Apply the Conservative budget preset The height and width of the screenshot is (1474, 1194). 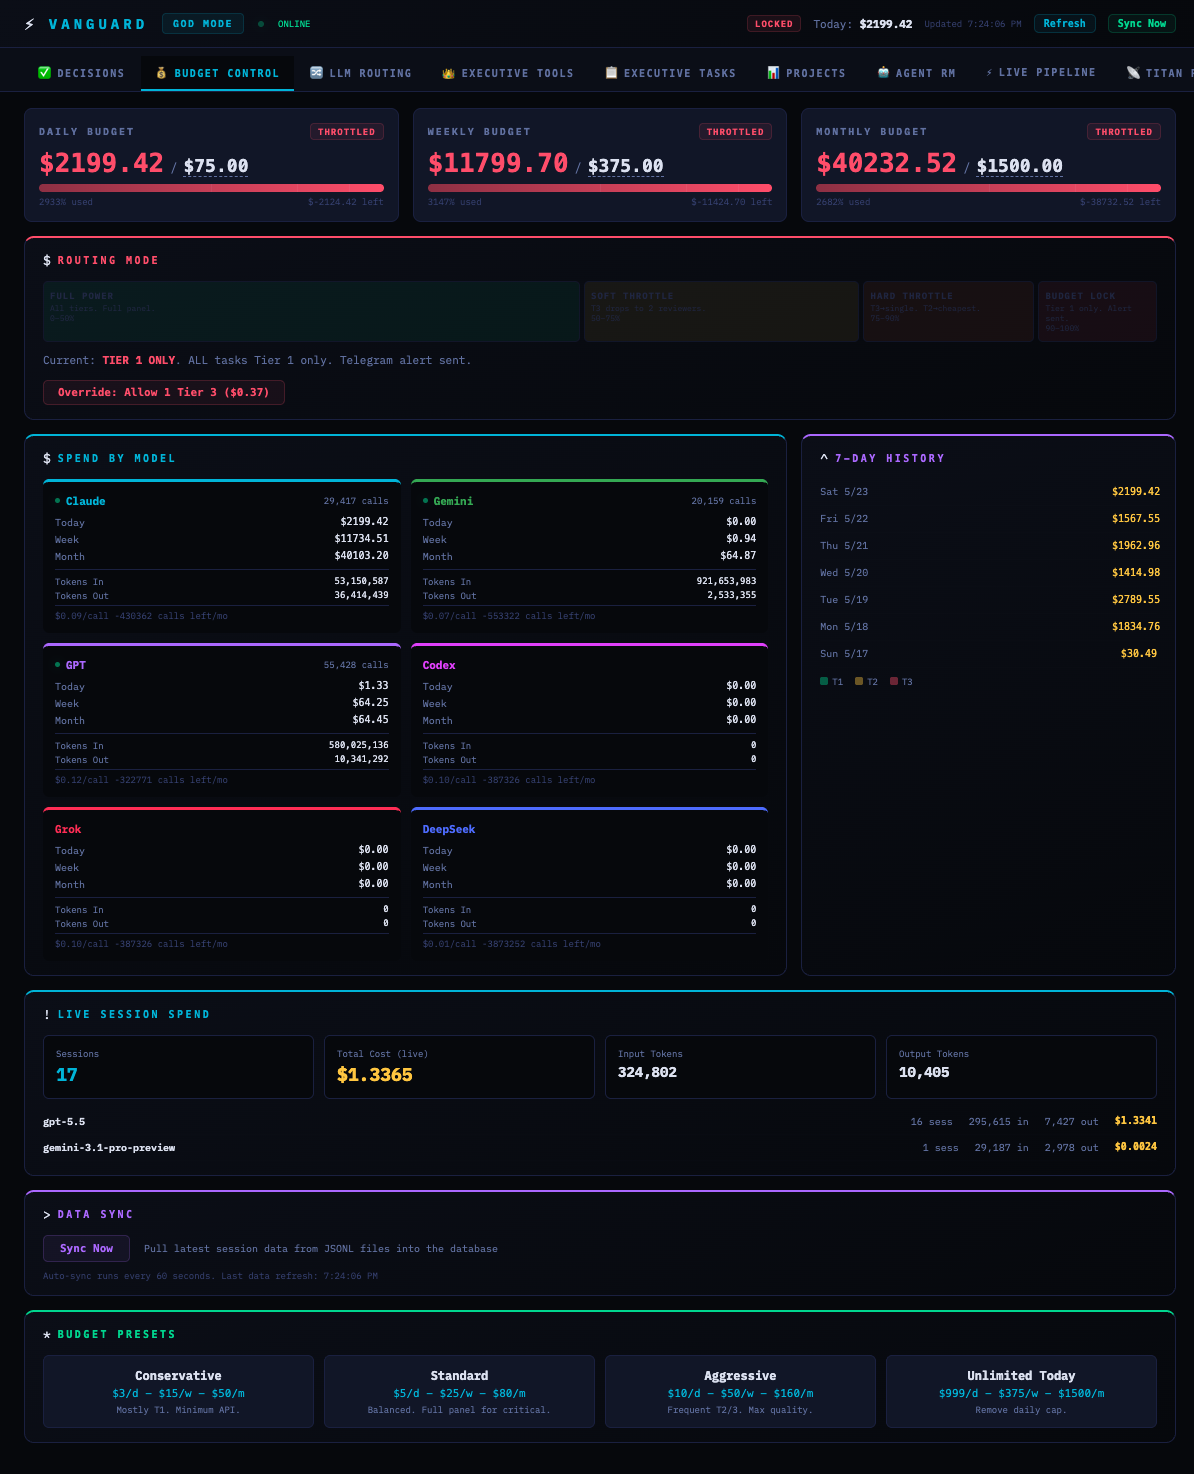pyautogui.click(x=178, y=1391)
